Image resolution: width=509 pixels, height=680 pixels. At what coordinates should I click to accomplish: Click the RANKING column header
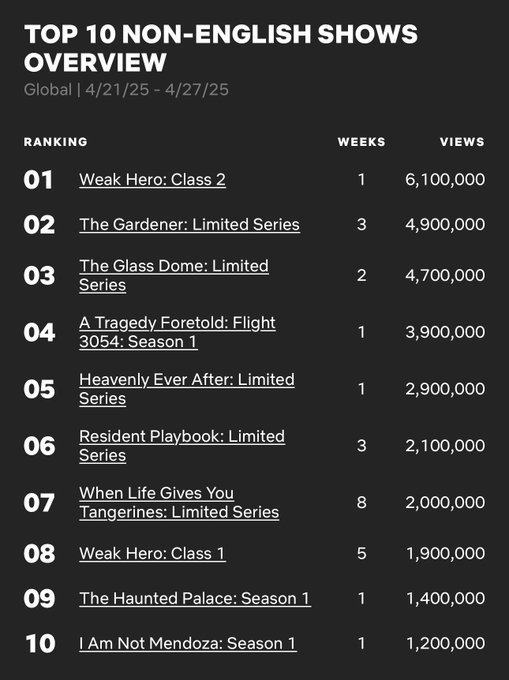point(55,142)
